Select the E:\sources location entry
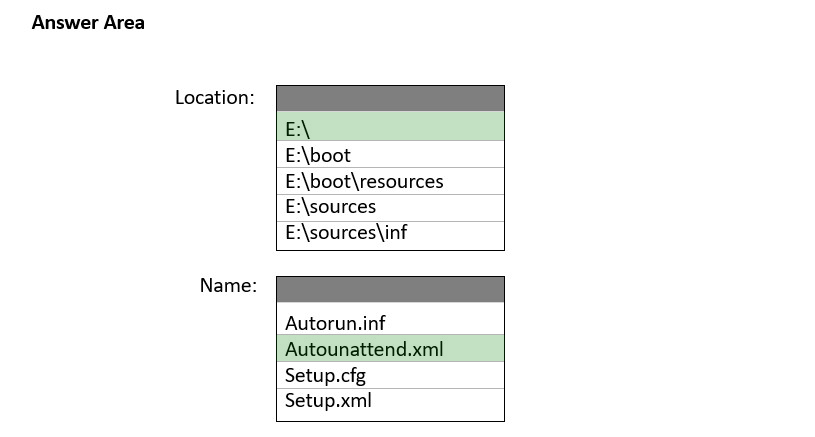This screenshot has width=815, height=437. tap(390, 208)
